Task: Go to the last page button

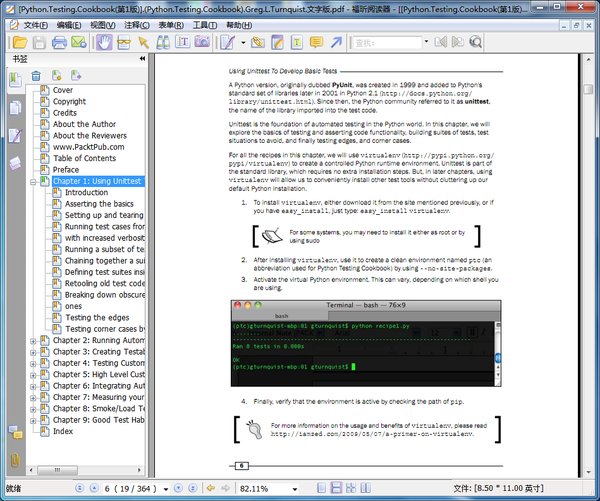Action: pos(193,488)
